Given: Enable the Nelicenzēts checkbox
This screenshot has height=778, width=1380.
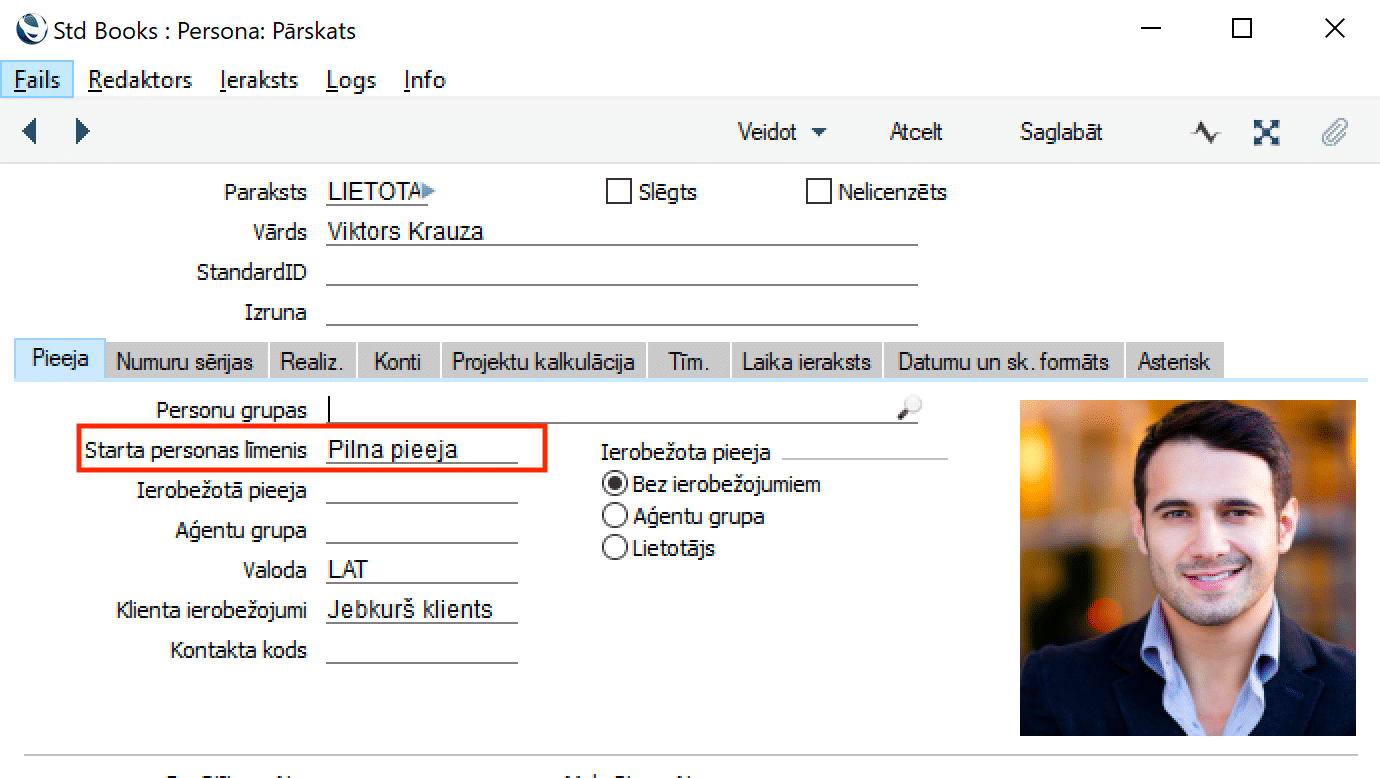Looking at the screenshot, I should tap(819, 192).
